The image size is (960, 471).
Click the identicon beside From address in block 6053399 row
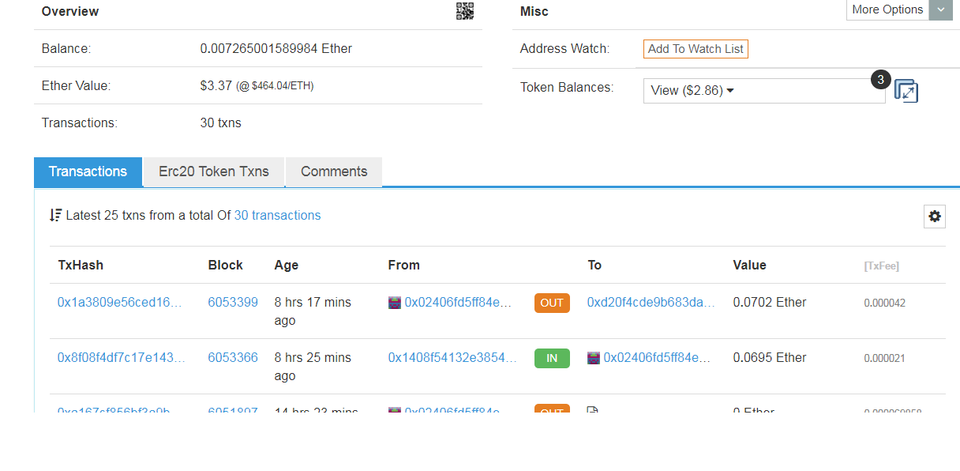(x=395, y=303)
